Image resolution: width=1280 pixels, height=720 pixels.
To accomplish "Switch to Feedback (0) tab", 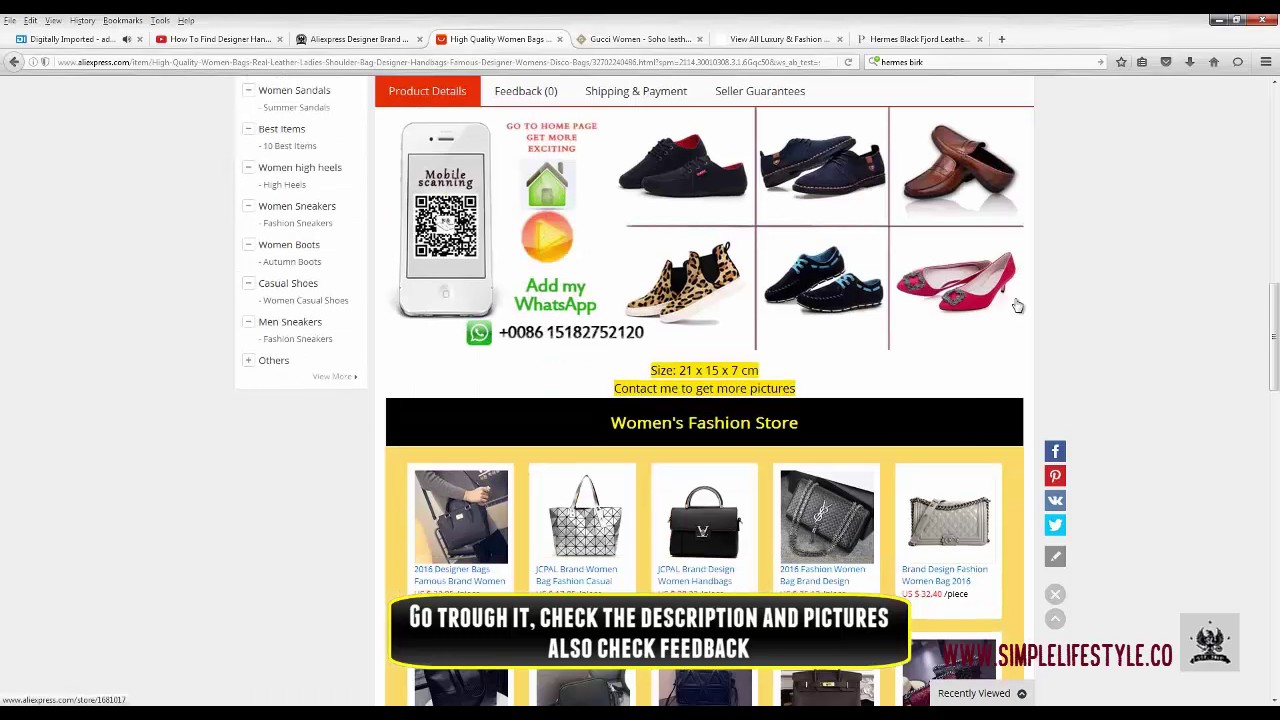I will click(525, 91).
